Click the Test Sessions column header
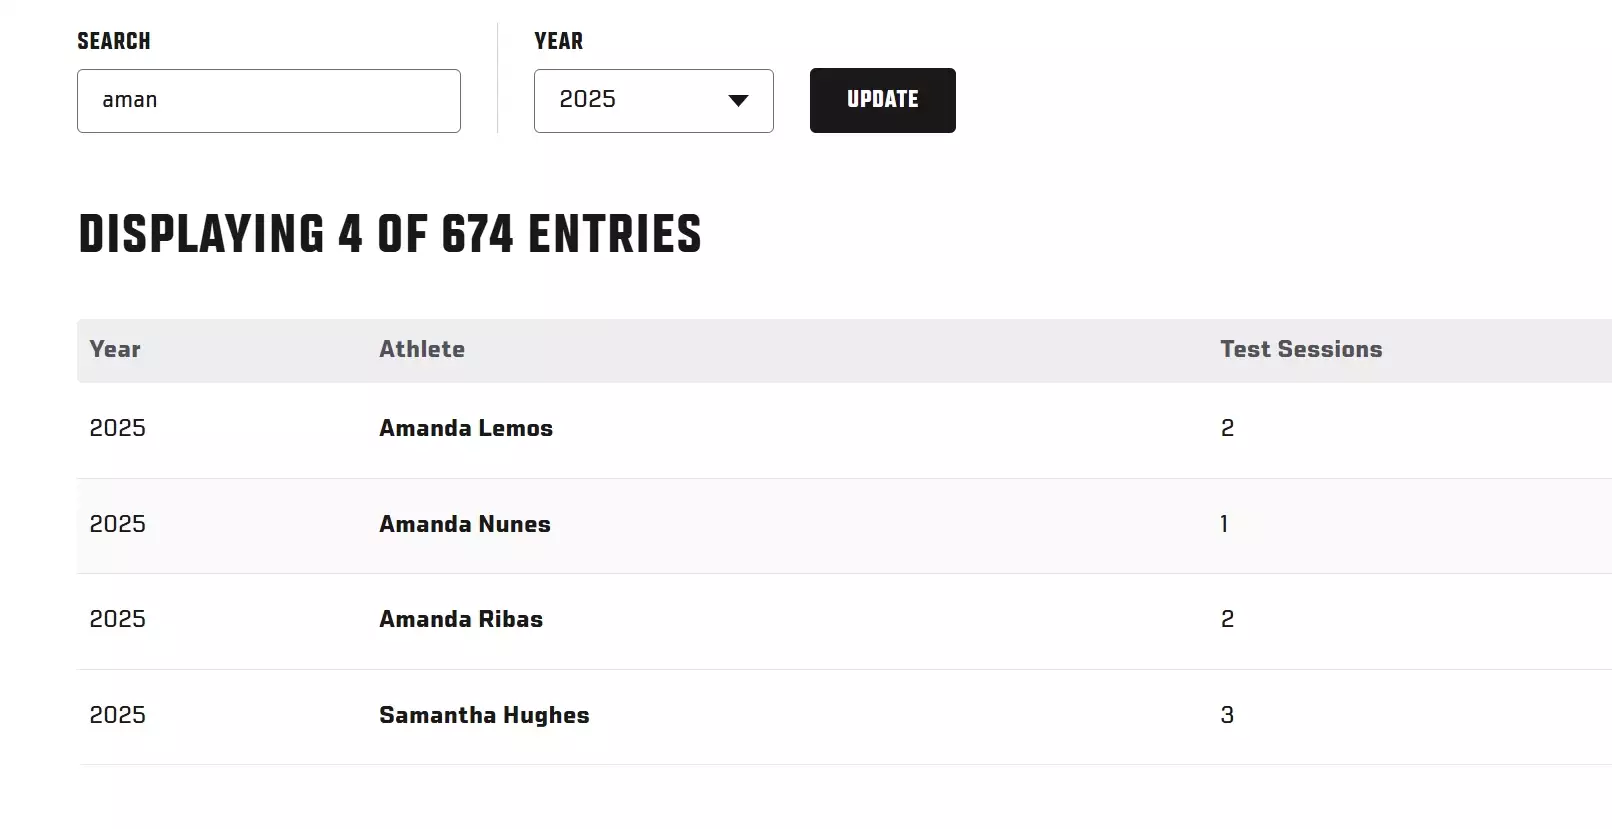This screenshot has height=829, width=1612. point(1301,349)
